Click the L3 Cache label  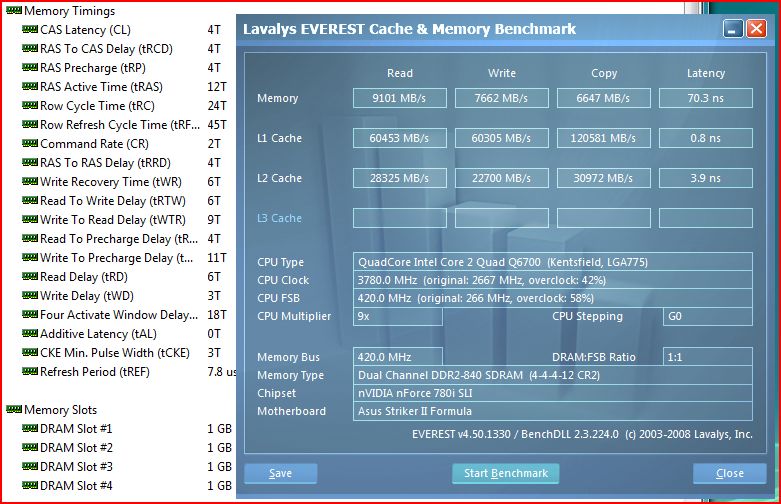279,218
